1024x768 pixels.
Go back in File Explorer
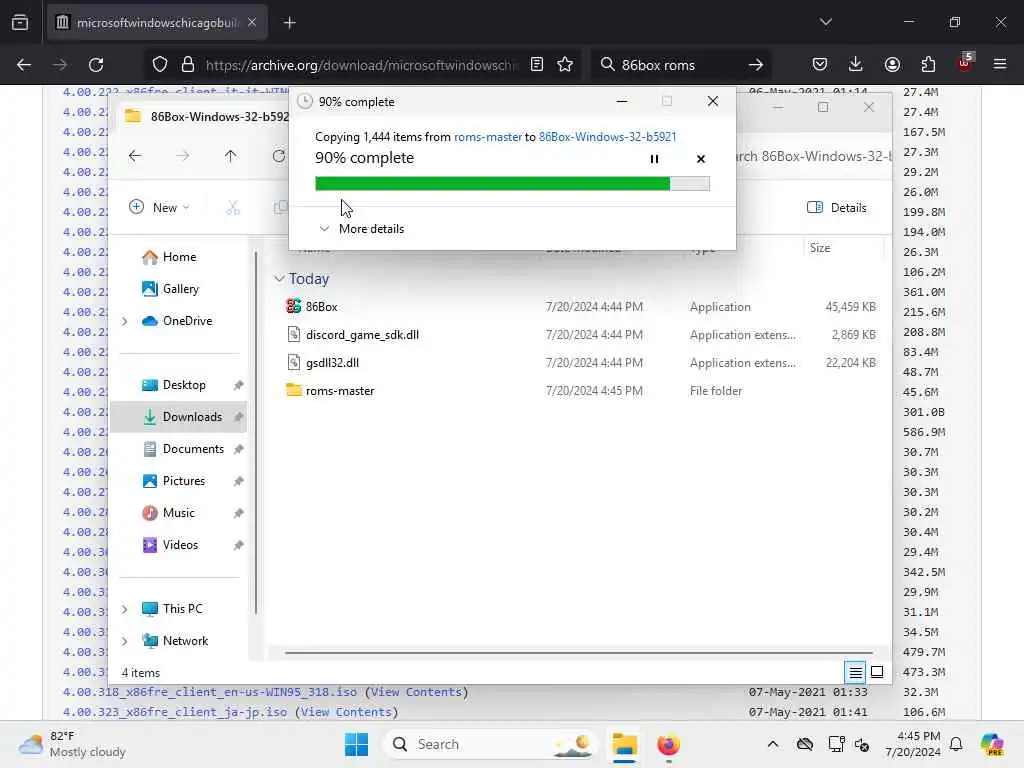[x=135, y=156]
